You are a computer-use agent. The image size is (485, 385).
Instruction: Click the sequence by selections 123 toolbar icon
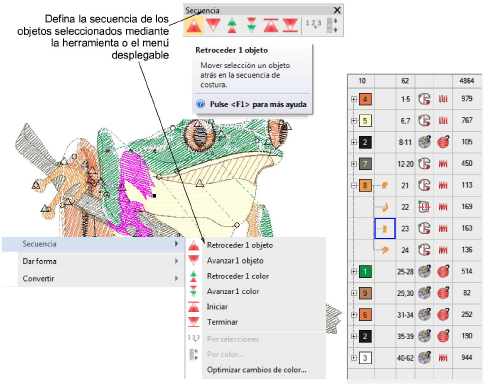point(313,24)
